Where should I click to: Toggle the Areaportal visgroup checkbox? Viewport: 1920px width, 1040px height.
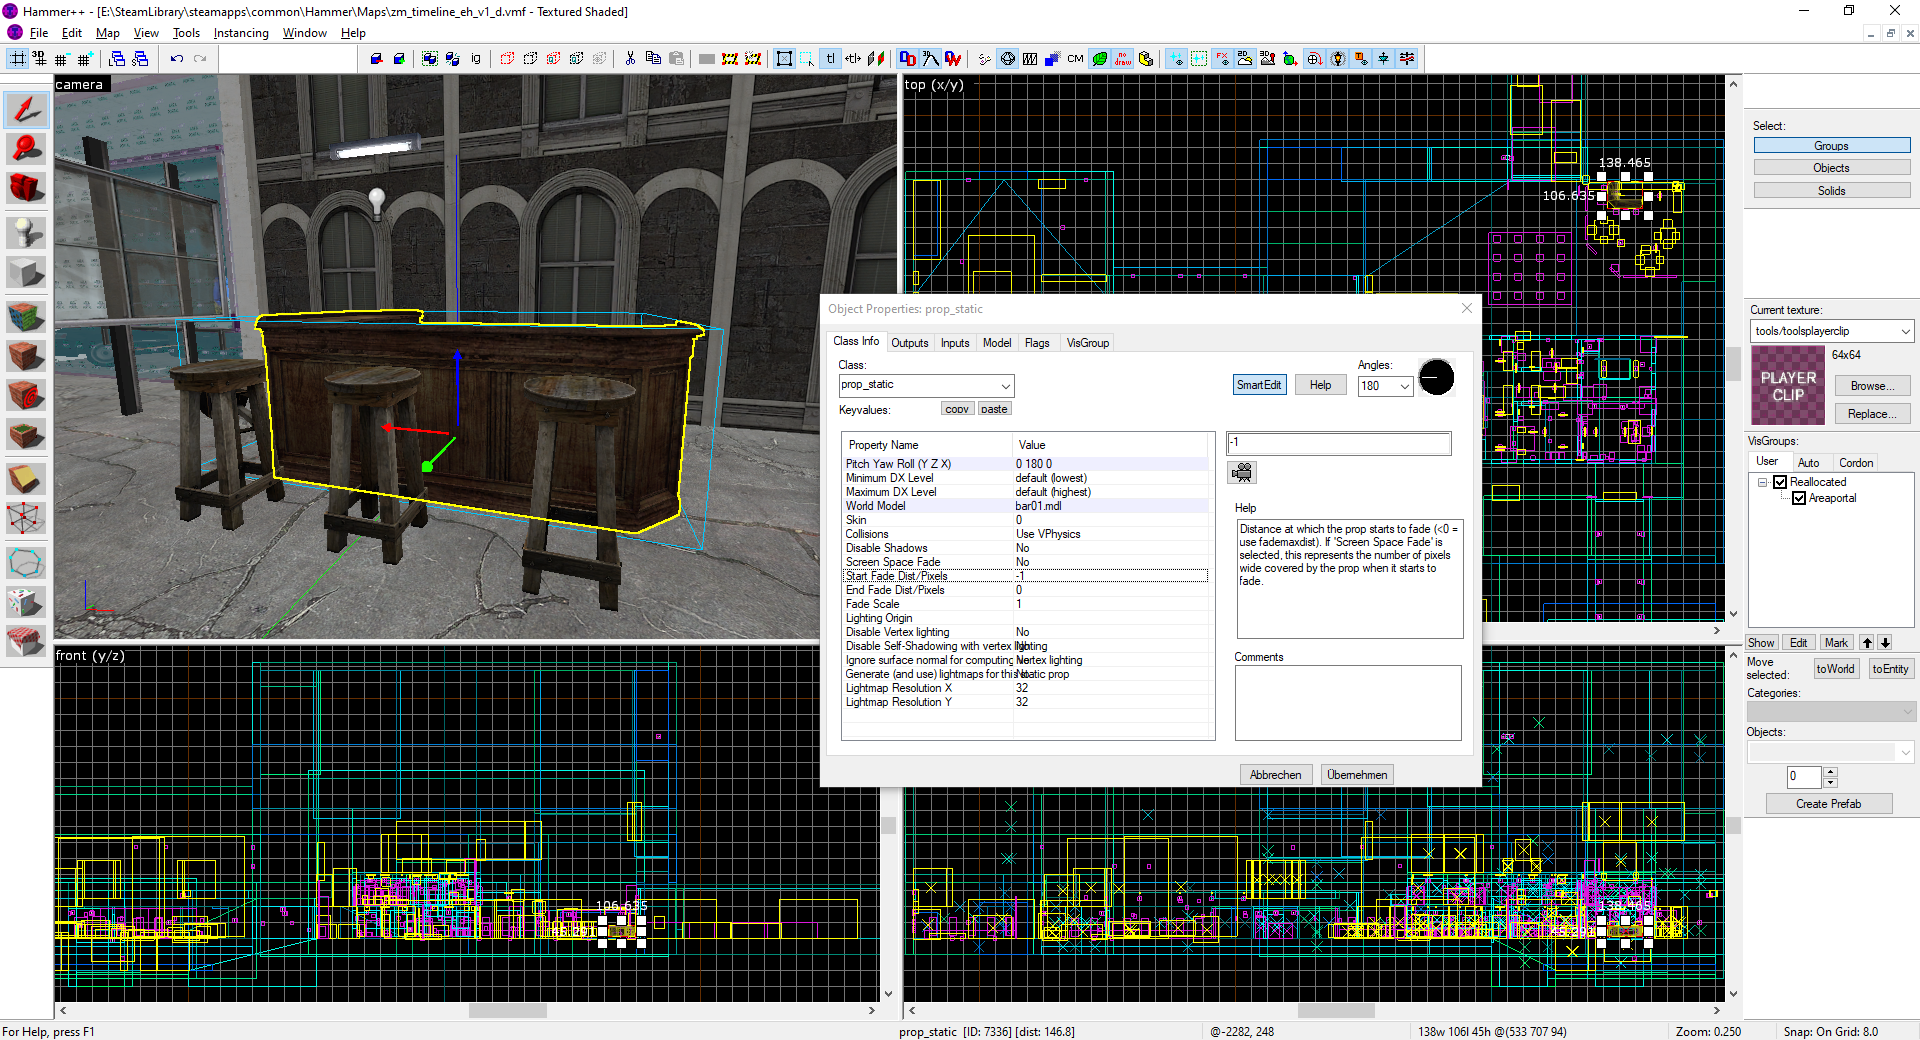[1799, 498]
